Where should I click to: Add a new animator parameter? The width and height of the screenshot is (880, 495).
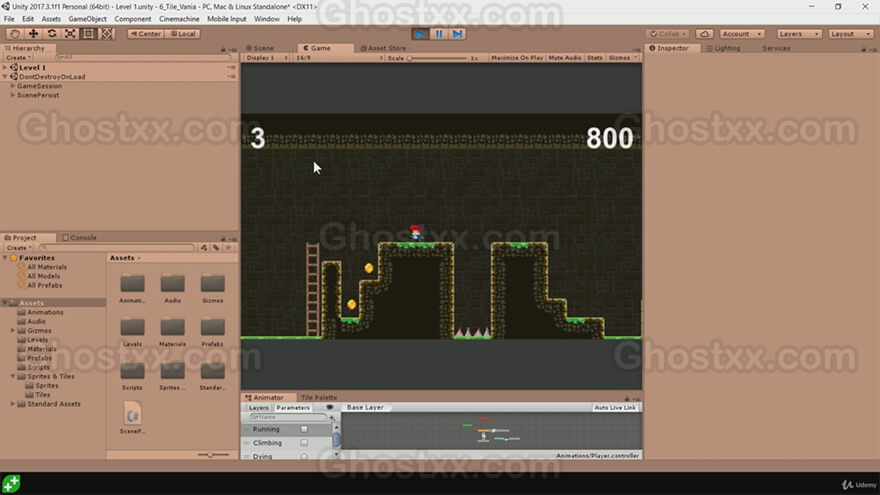click(x=332, y=418)
